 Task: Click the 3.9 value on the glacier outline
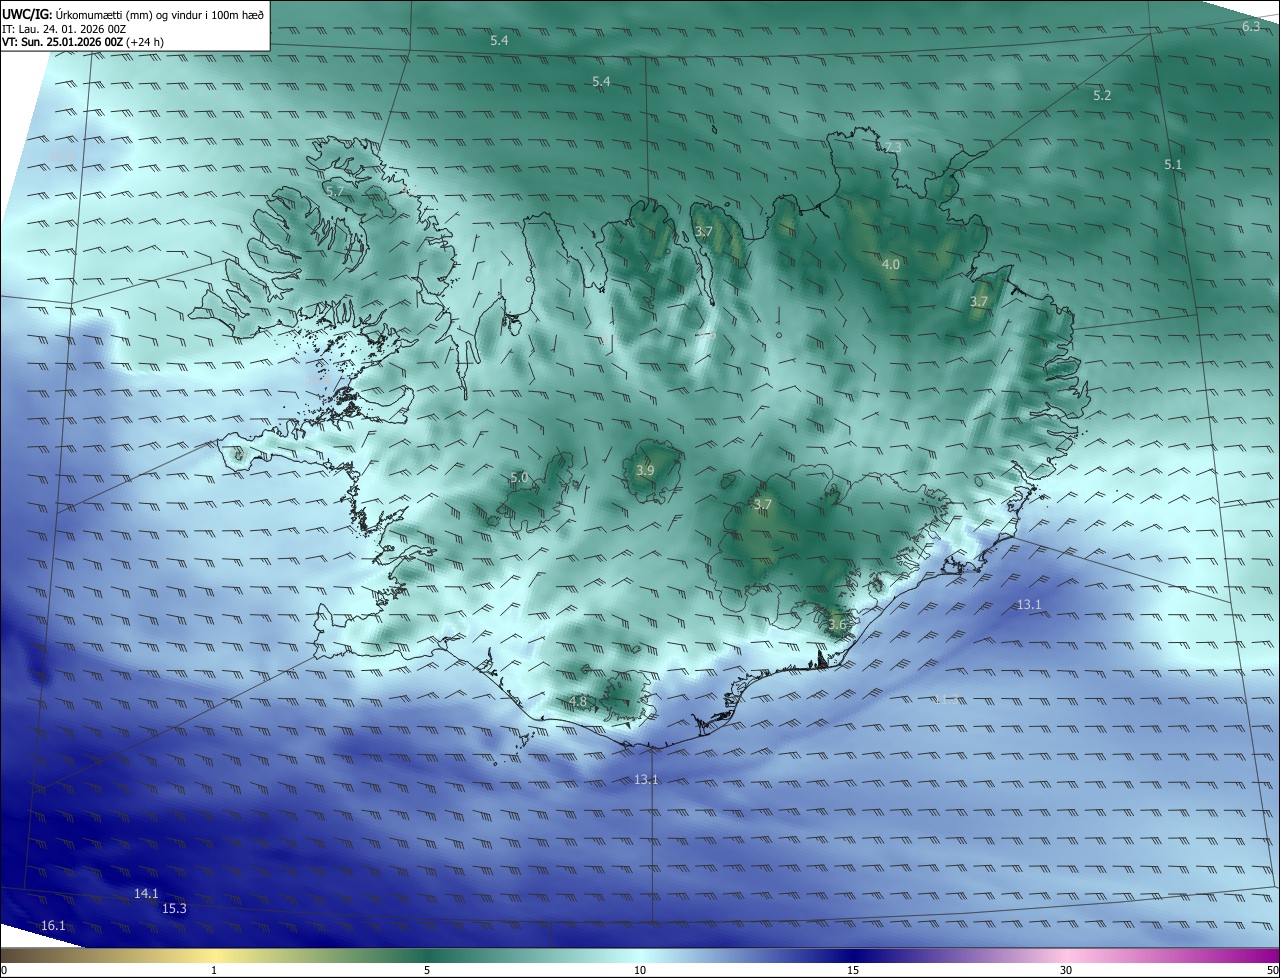(x=645, y=470)
